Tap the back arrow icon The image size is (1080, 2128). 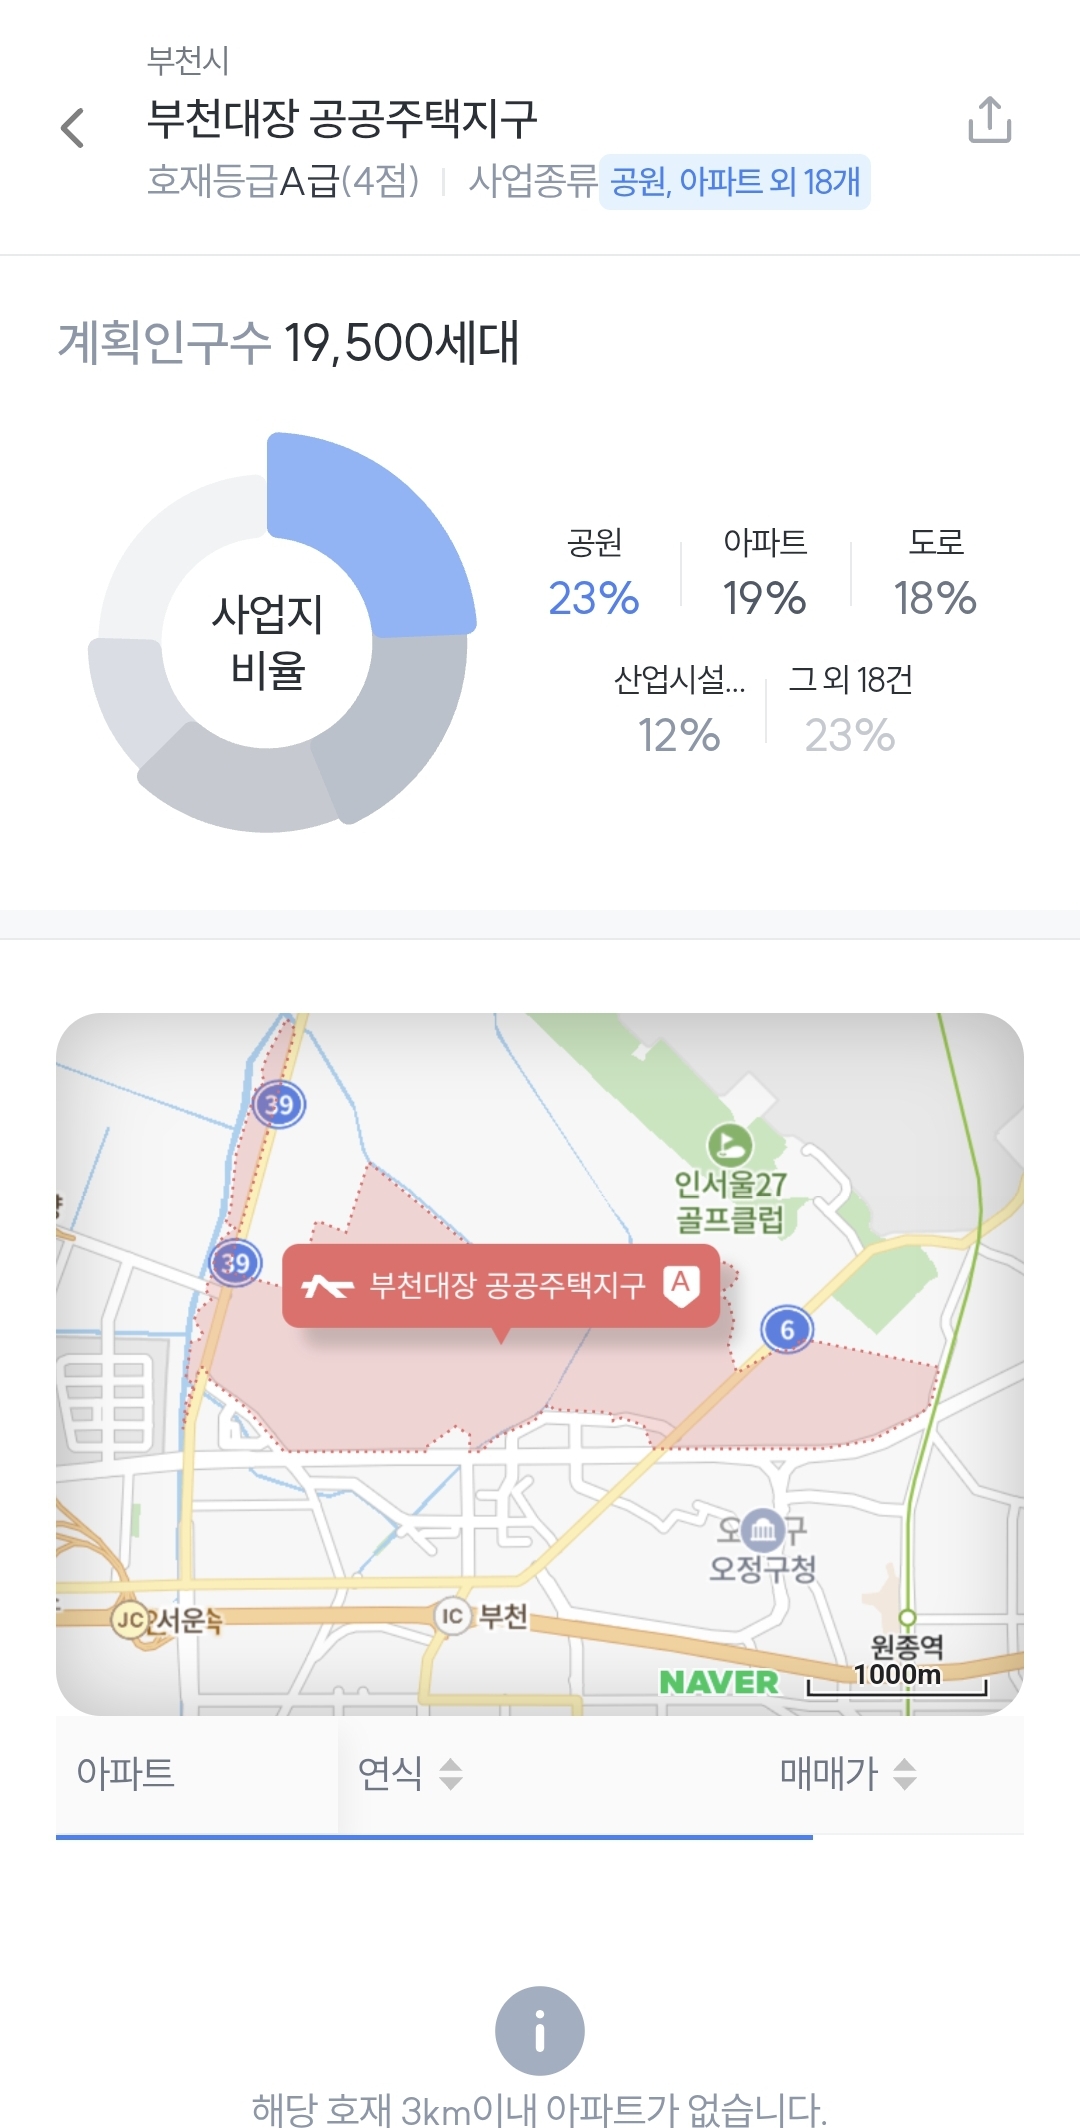(x=72, y=128)
